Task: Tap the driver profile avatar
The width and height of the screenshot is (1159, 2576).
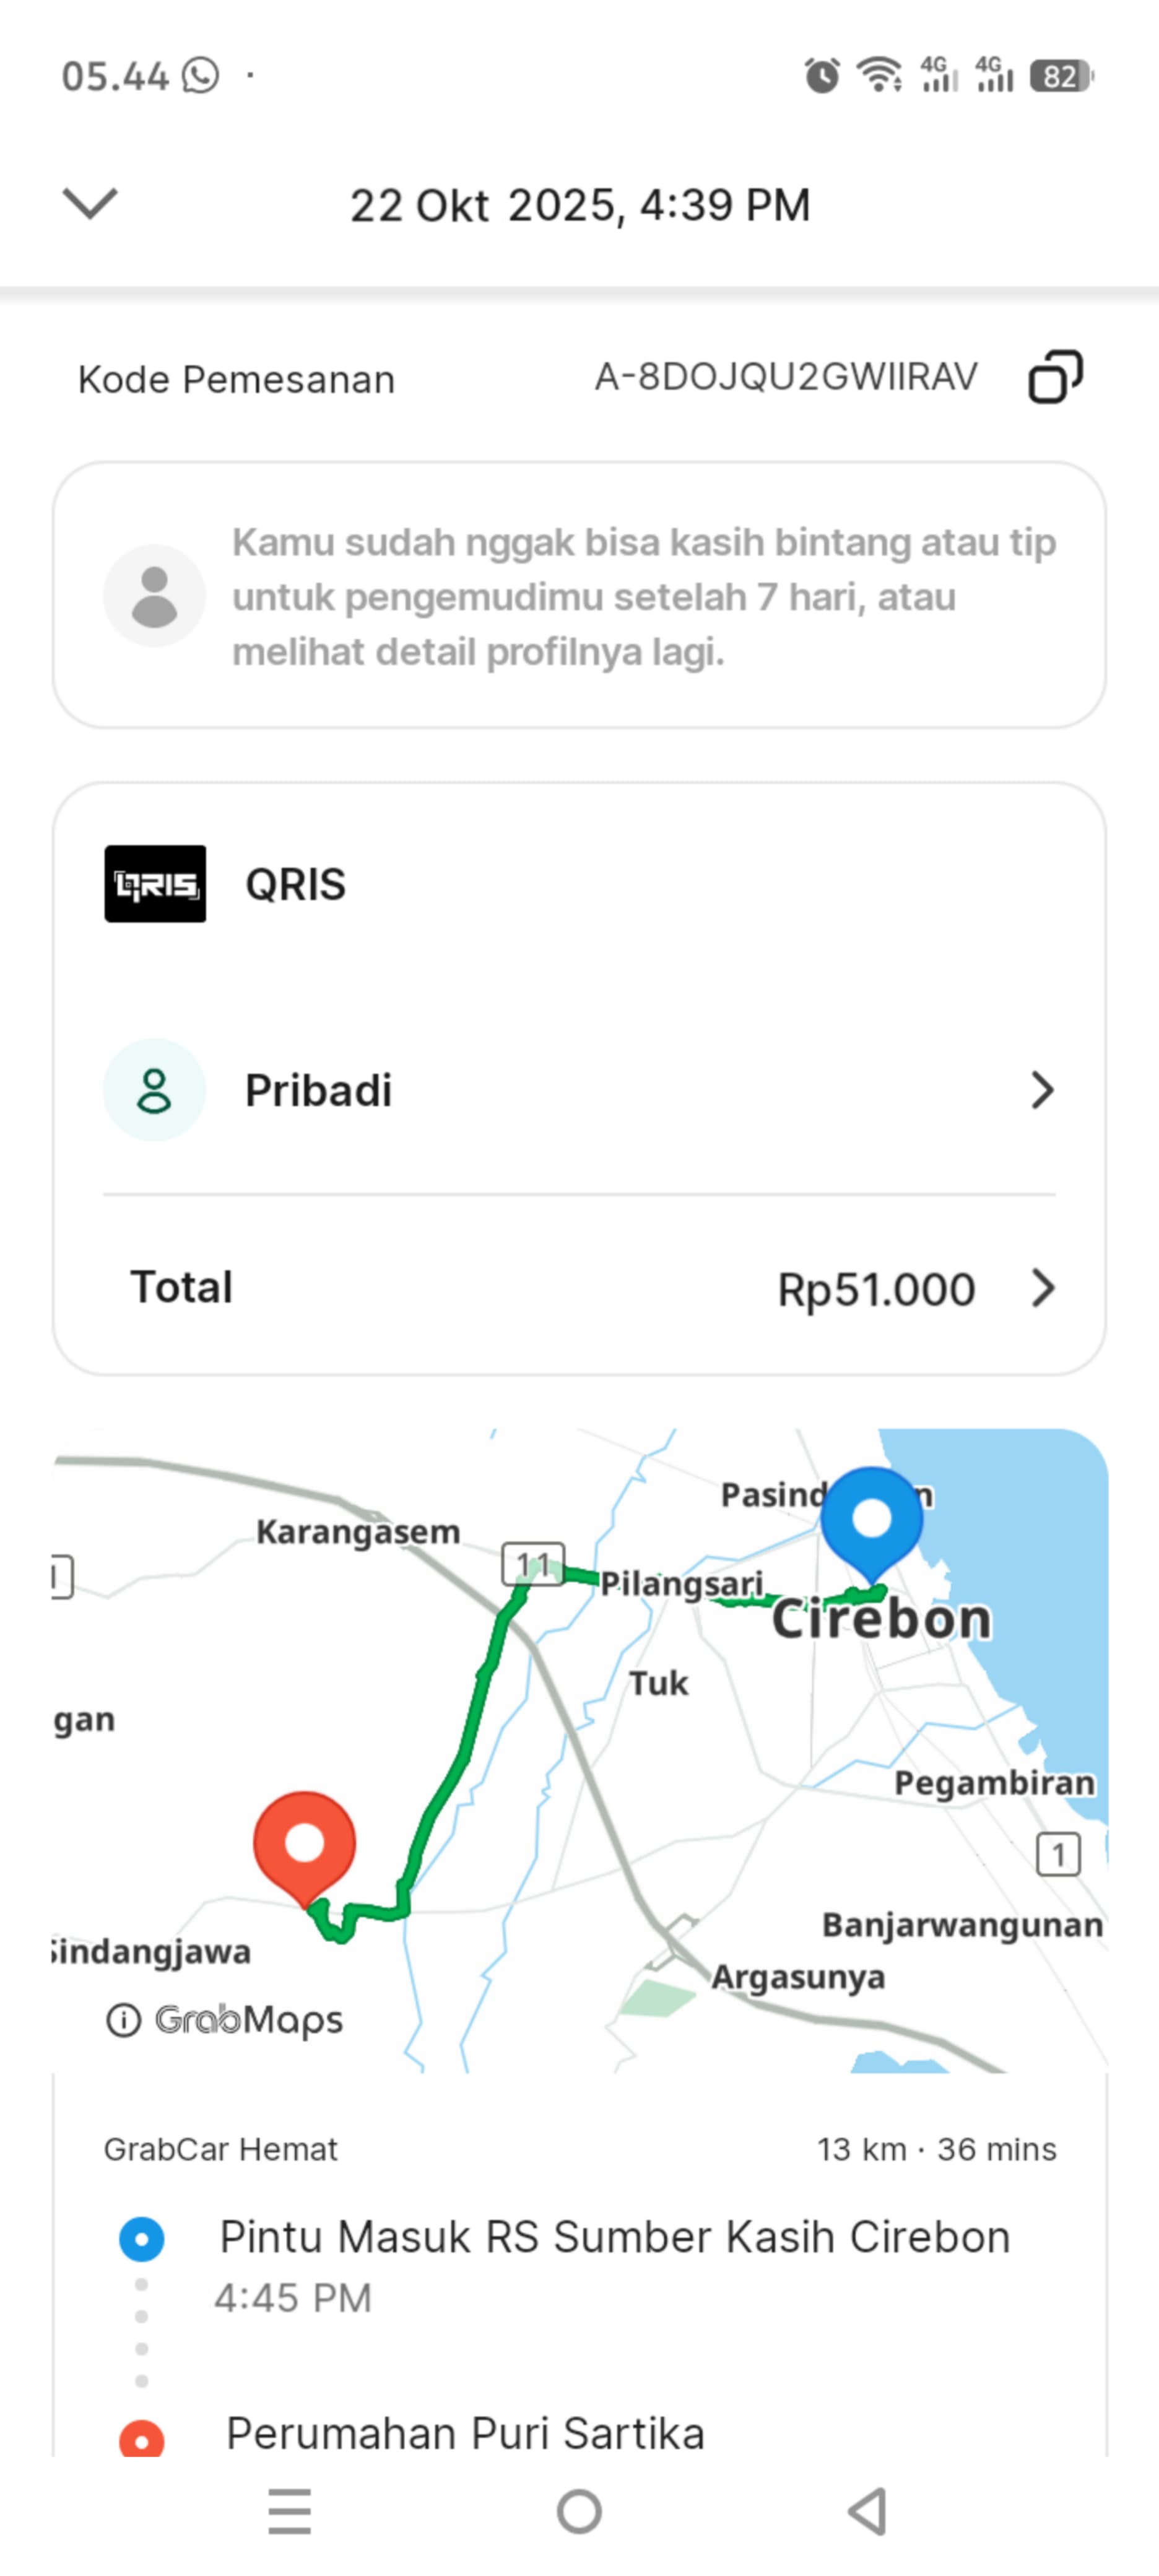Action: pos(155,596)
